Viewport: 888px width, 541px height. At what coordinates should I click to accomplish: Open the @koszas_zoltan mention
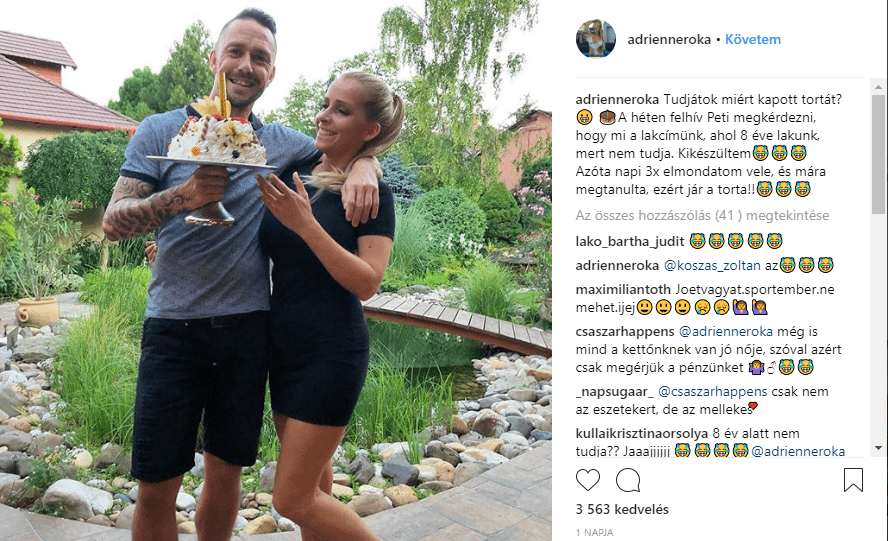[x=712, y=265]
